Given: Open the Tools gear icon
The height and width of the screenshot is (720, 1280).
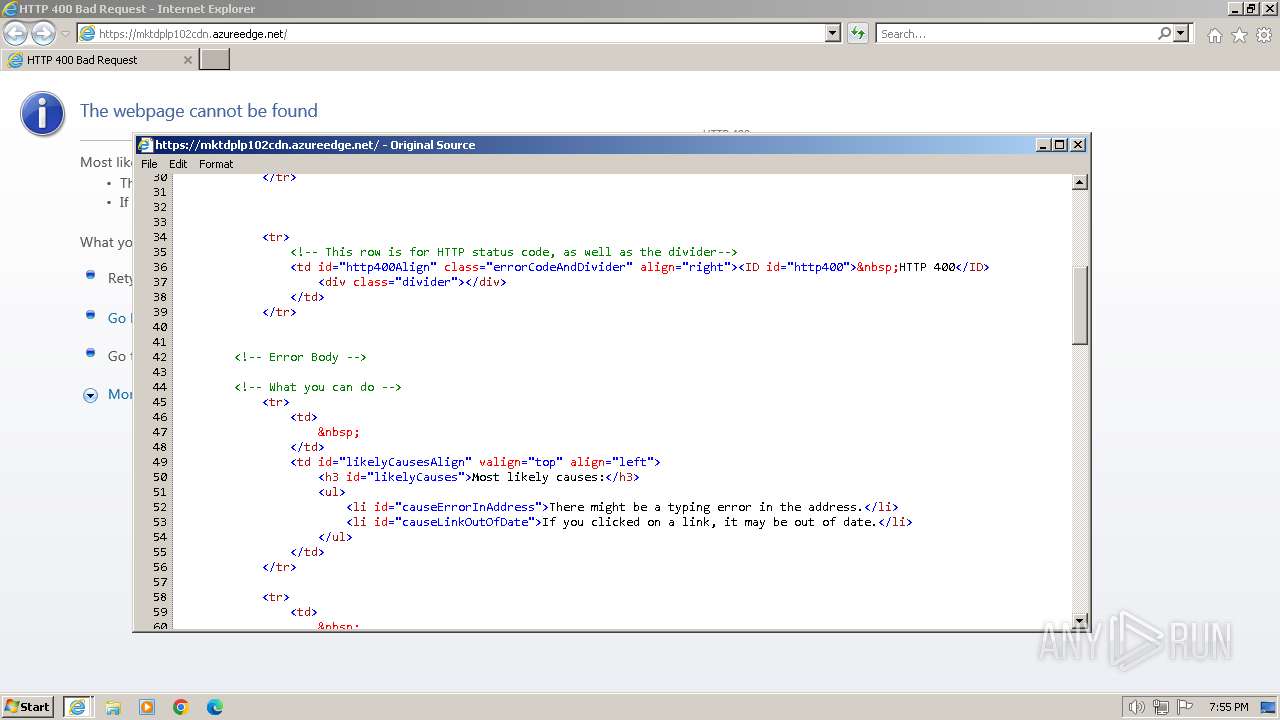Looking at the screenshot, I should coord(1263,35).
